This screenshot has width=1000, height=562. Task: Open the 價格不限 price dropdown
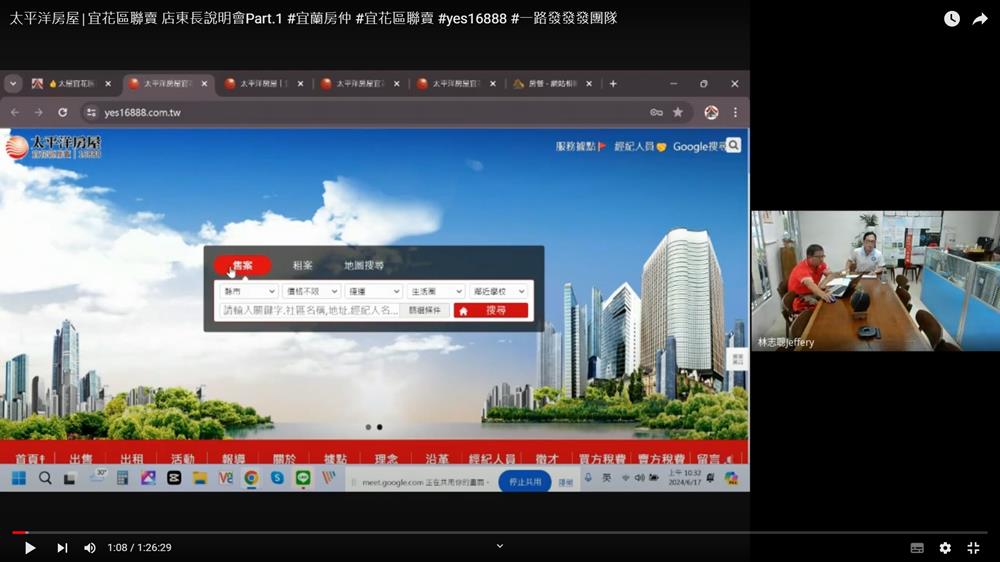311,291
